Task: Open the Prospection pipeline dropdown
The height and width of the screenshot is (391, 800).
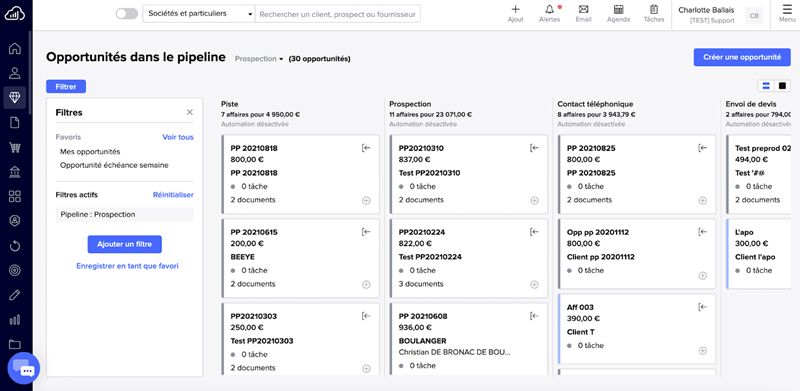Action: pos(259,59)
